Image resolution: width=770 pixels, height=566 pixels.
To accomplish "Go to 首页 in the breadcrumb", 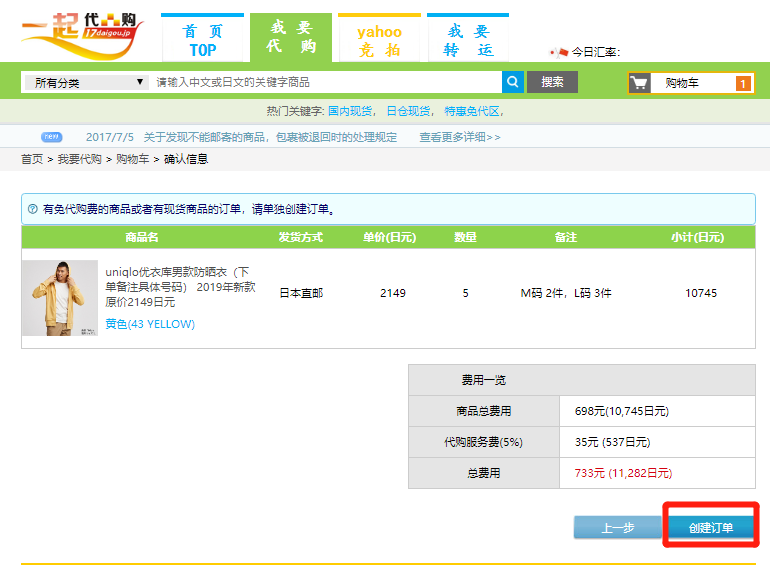I will pyautogui.click(x=32, y=159).
